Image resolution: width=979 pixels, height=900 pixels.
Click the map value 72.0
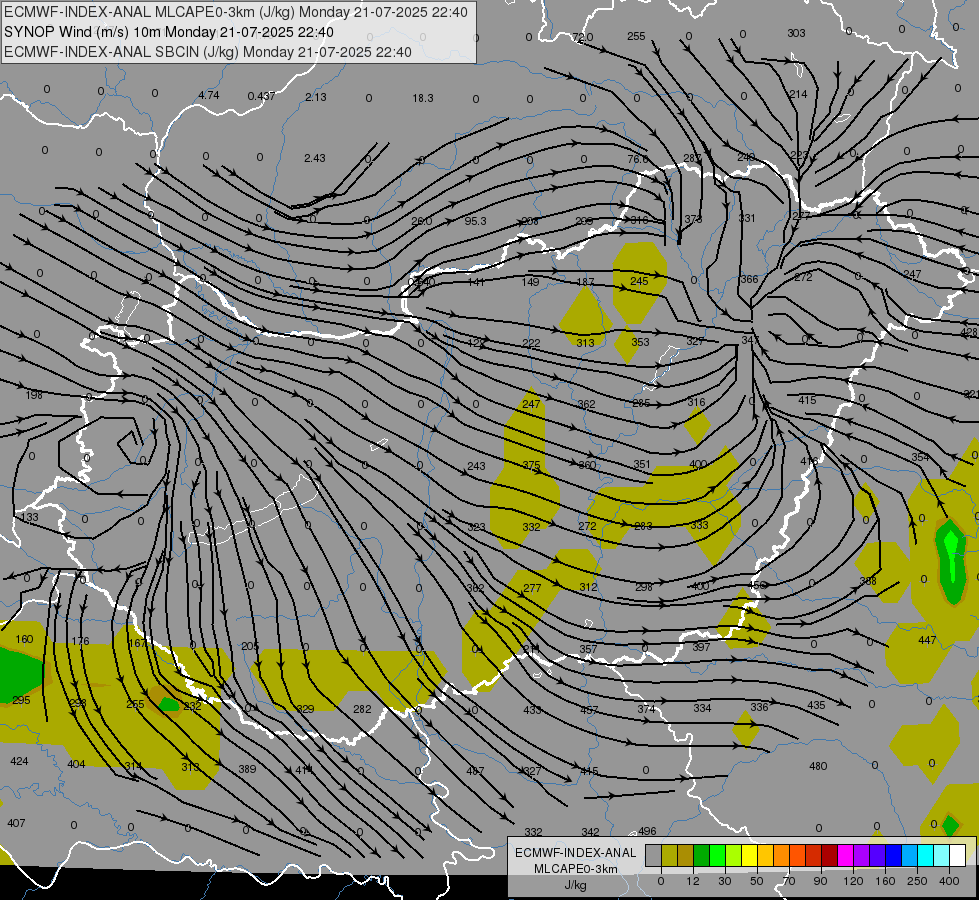pos(582,37)
